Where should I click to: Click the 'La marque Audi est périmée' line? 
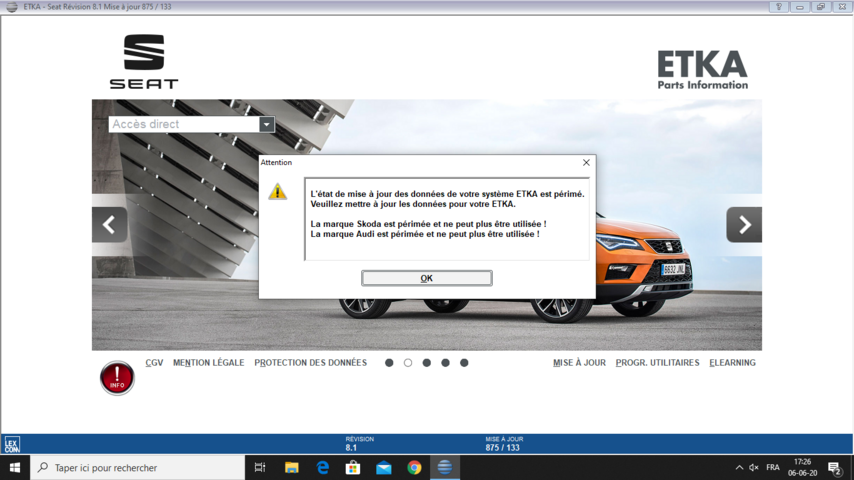point(425,234)
